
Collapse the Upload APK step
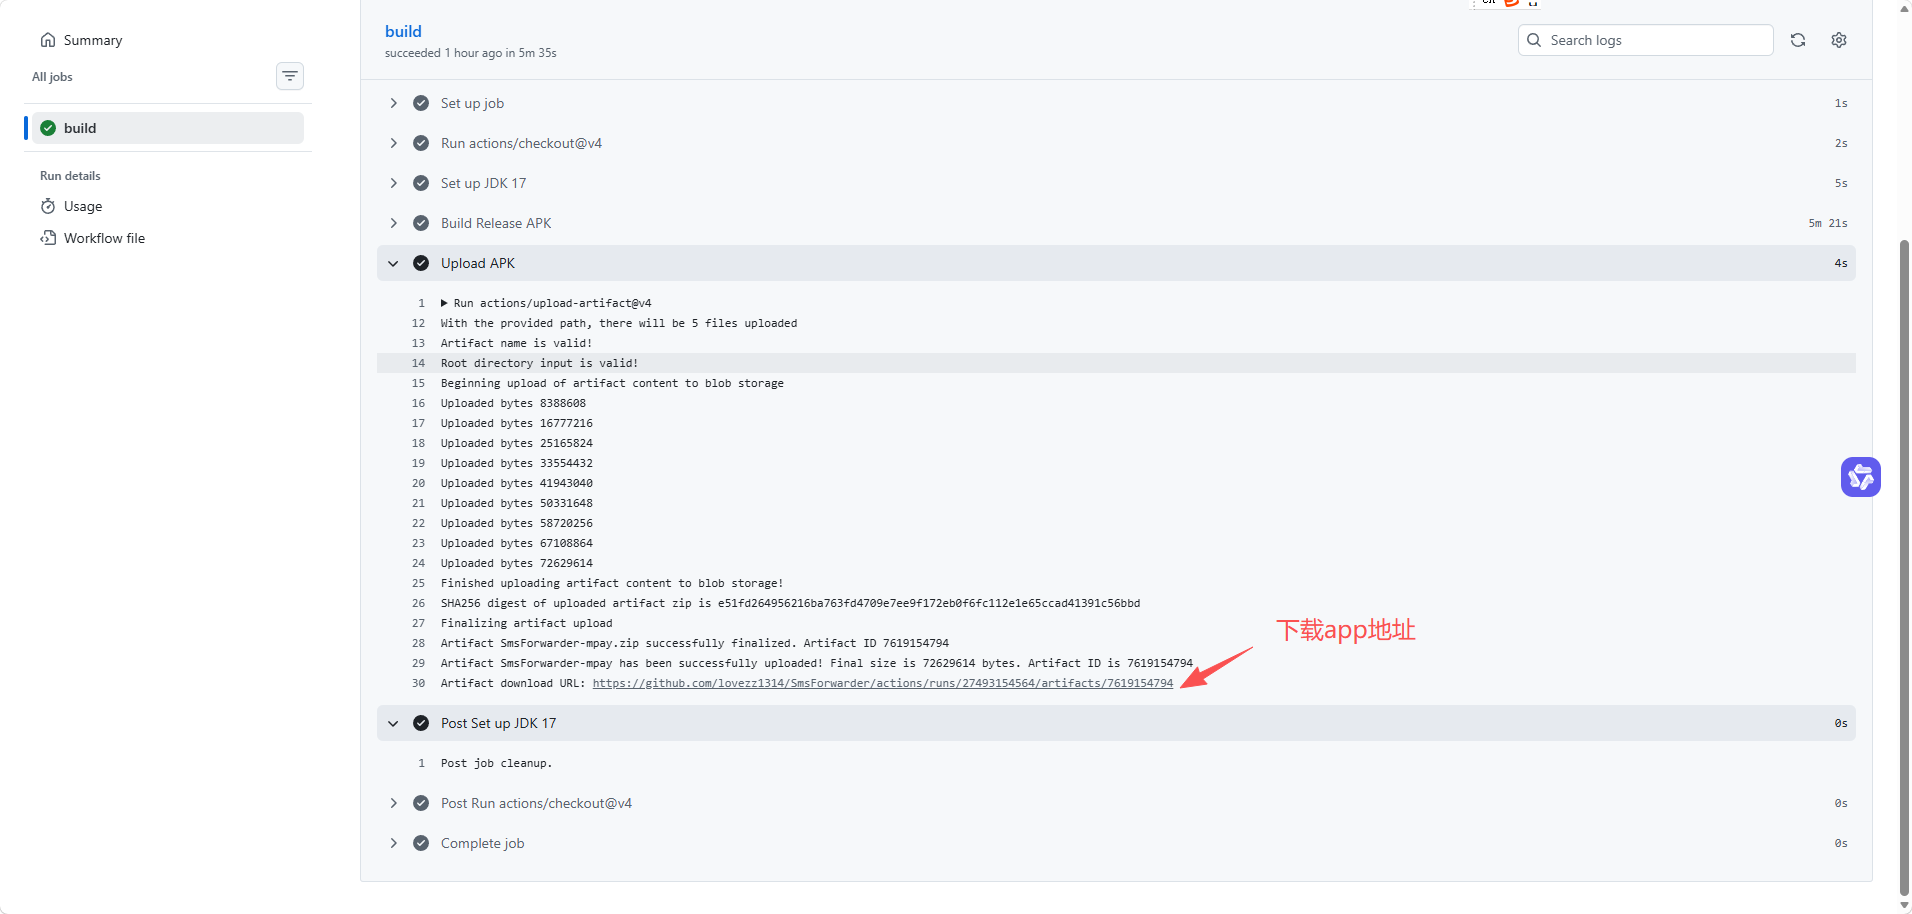point(394,263)
